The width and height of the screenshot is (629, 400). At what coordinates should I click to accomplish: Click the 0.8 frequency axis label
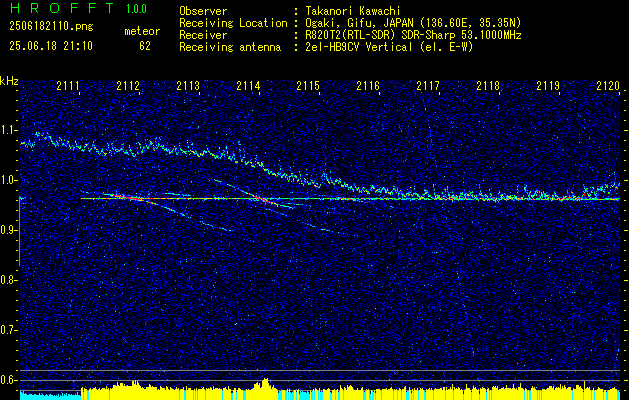pos(9,280)
